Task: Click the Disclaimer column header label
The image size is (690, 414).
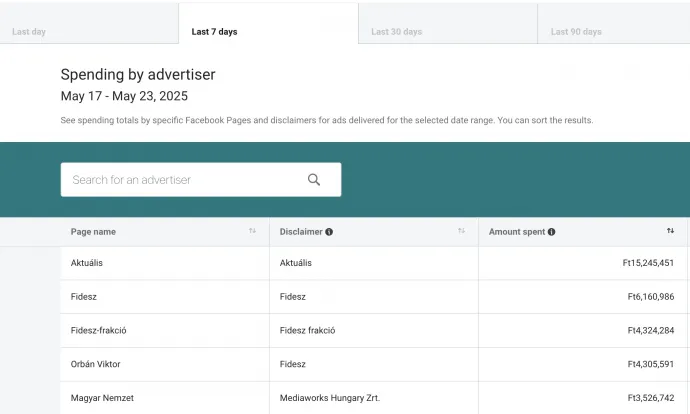Action: point(301,232)
